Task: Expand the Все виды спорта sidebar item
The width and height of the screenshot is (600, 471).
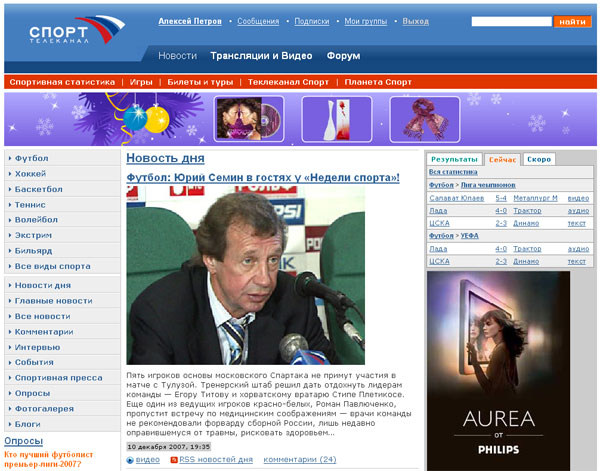Action: (x=53, y=266)
